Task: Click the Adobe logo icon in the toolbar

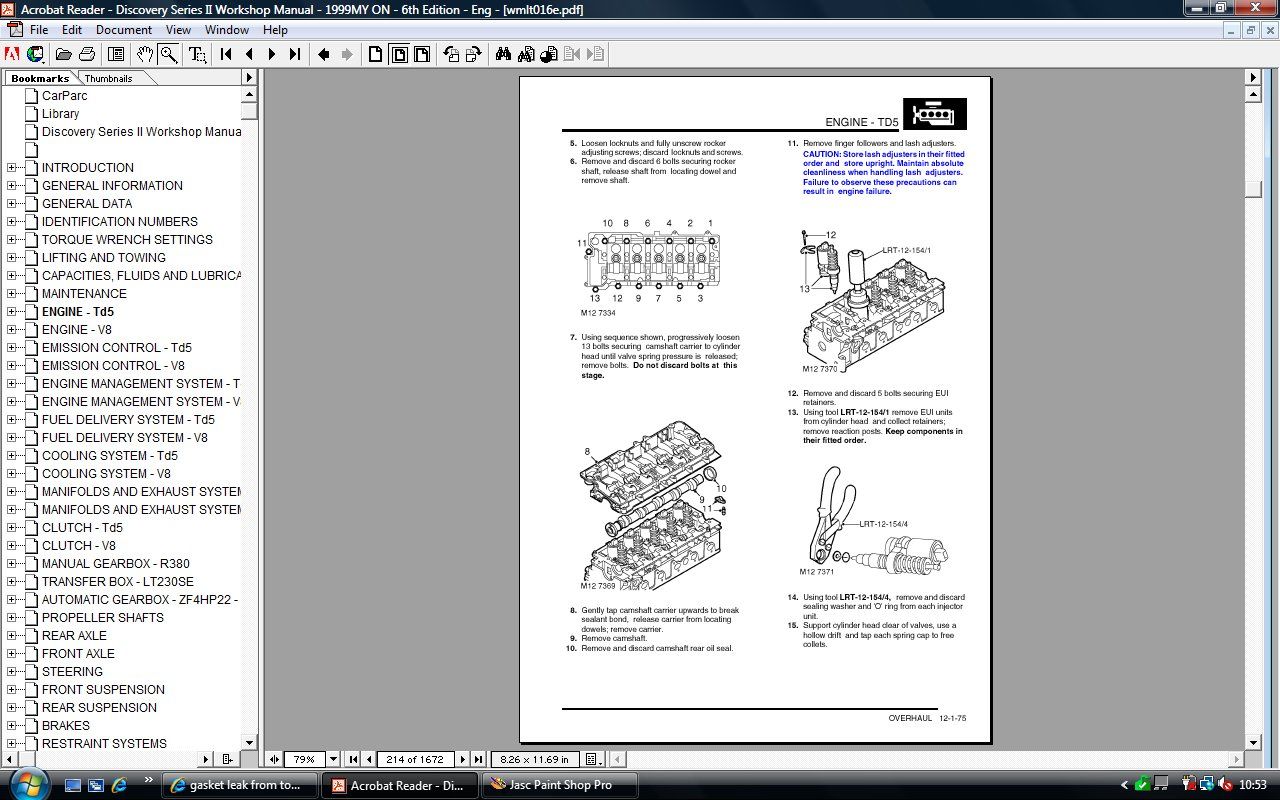Action: pyautogui.click(x=13, y=54)
